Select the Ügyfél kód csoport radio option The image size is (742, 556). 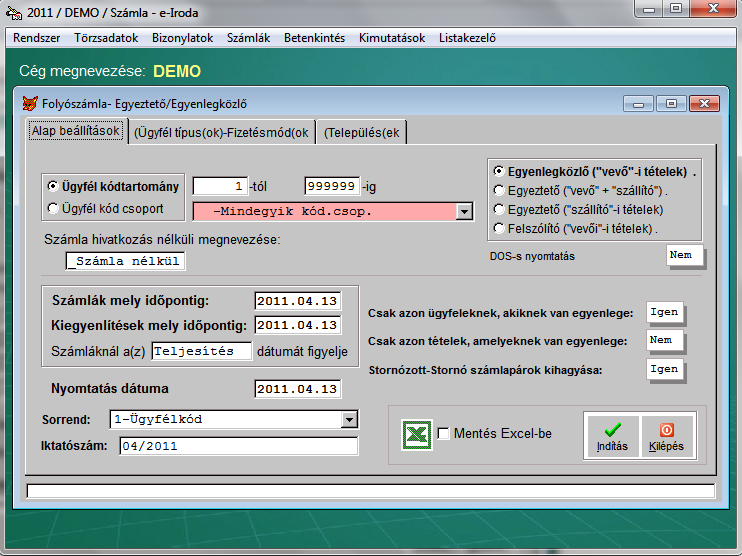[53, 209]
